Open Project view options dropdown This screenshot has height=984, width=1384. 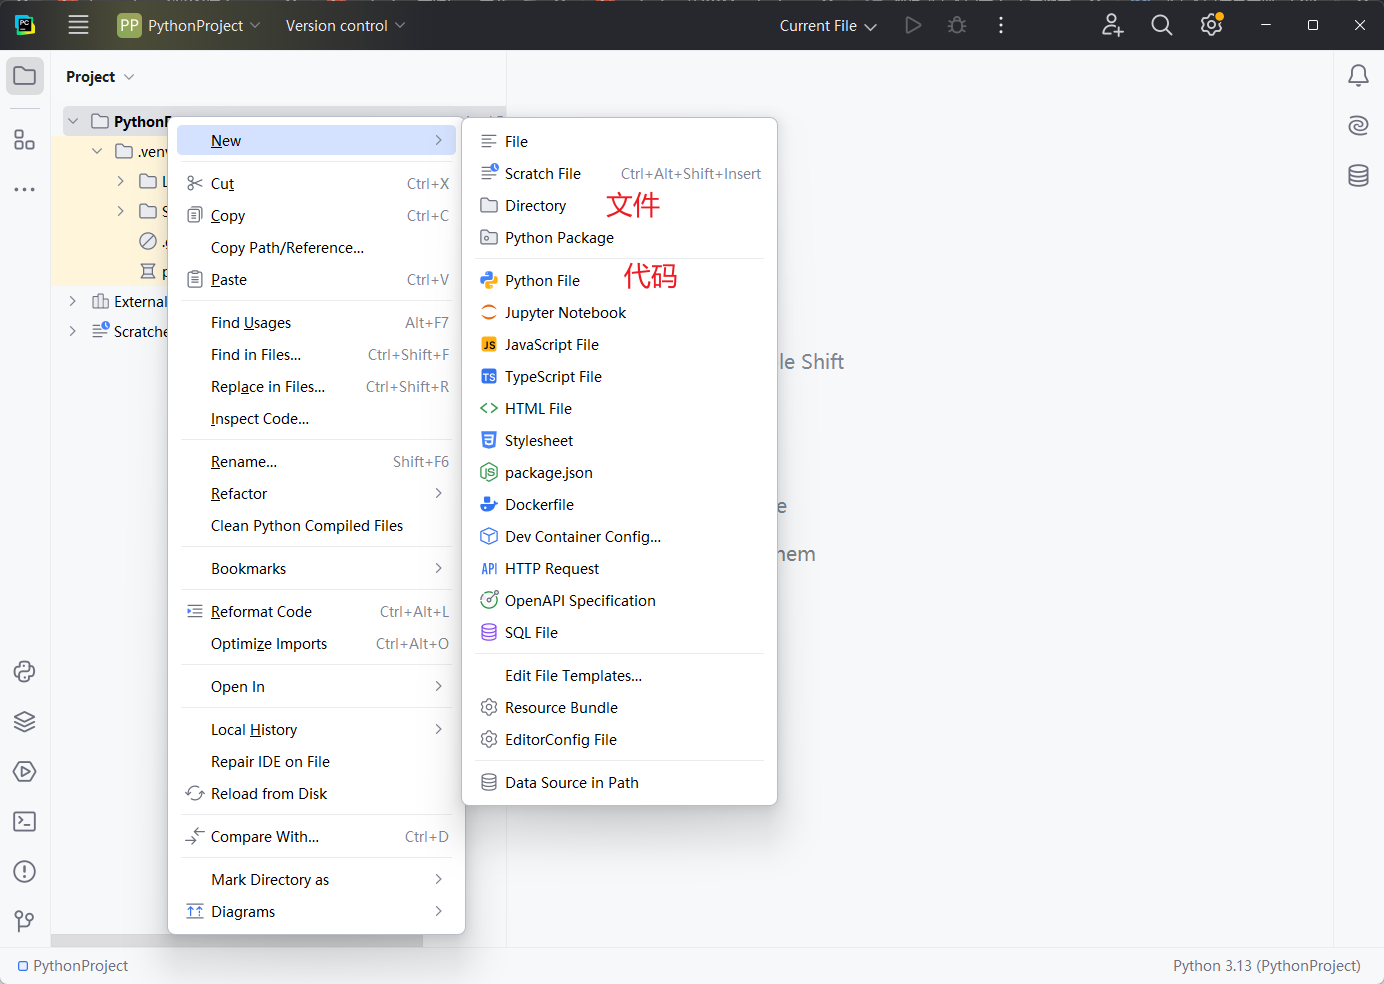point(100,77)
